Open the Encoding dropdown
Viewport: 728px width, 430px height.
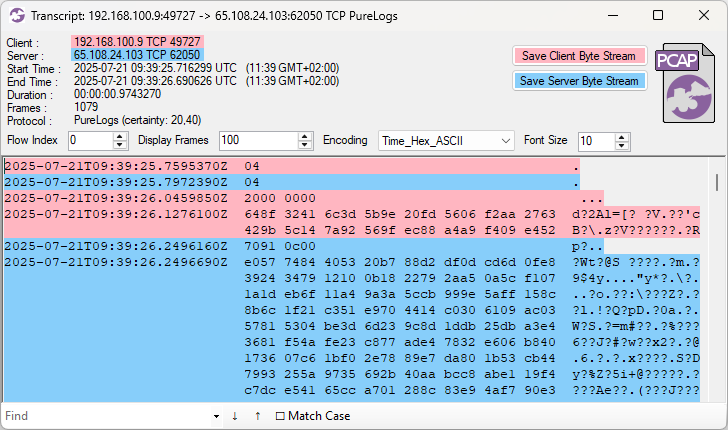click(446, 141)
